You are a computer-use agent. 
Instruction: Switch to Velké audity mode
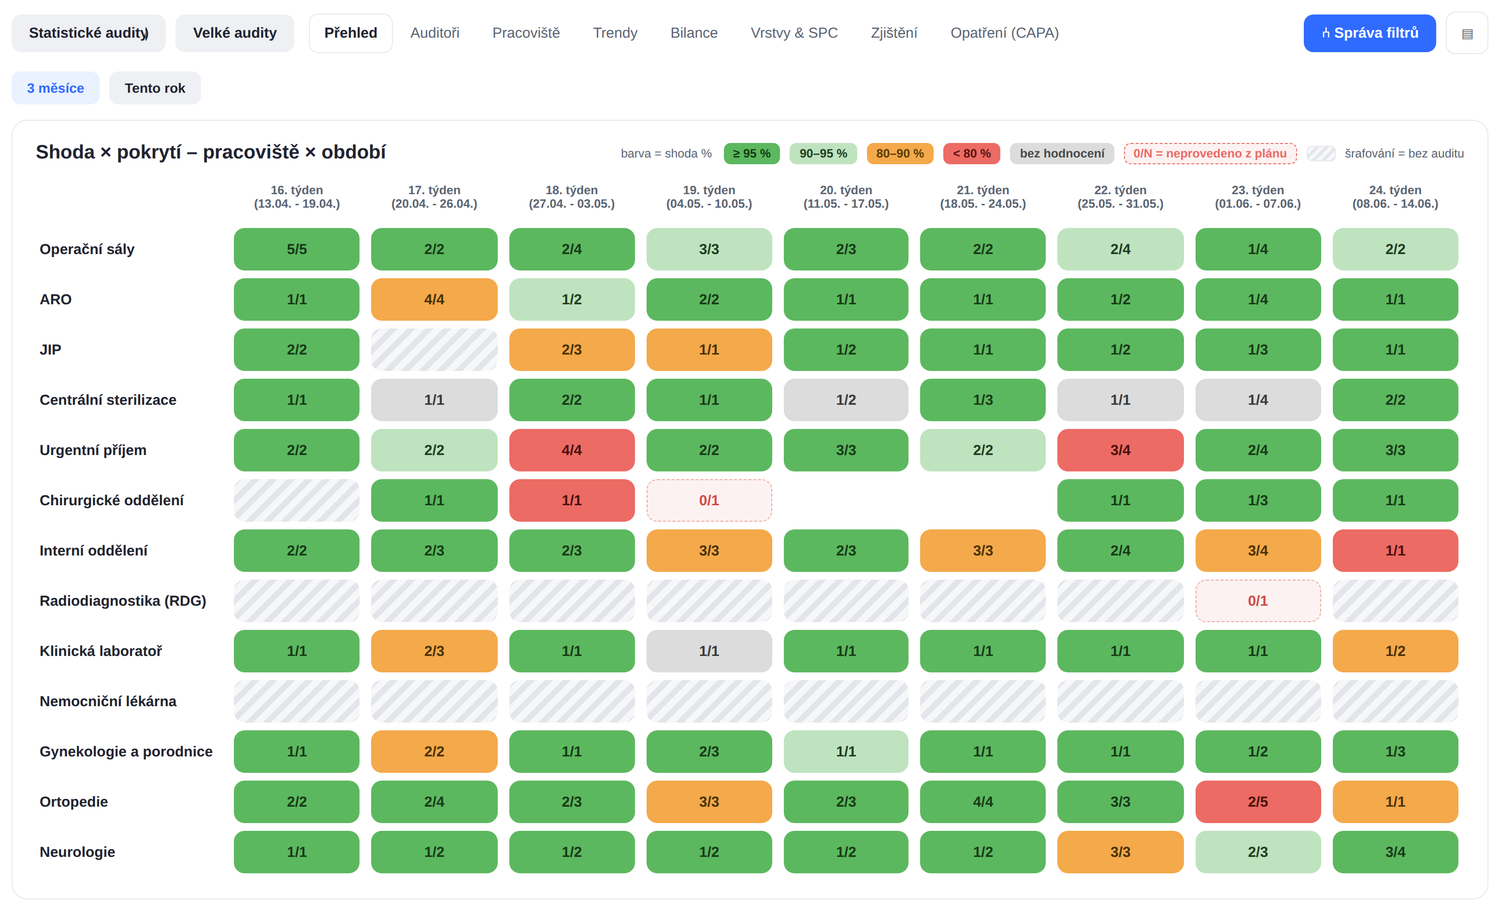235,33
